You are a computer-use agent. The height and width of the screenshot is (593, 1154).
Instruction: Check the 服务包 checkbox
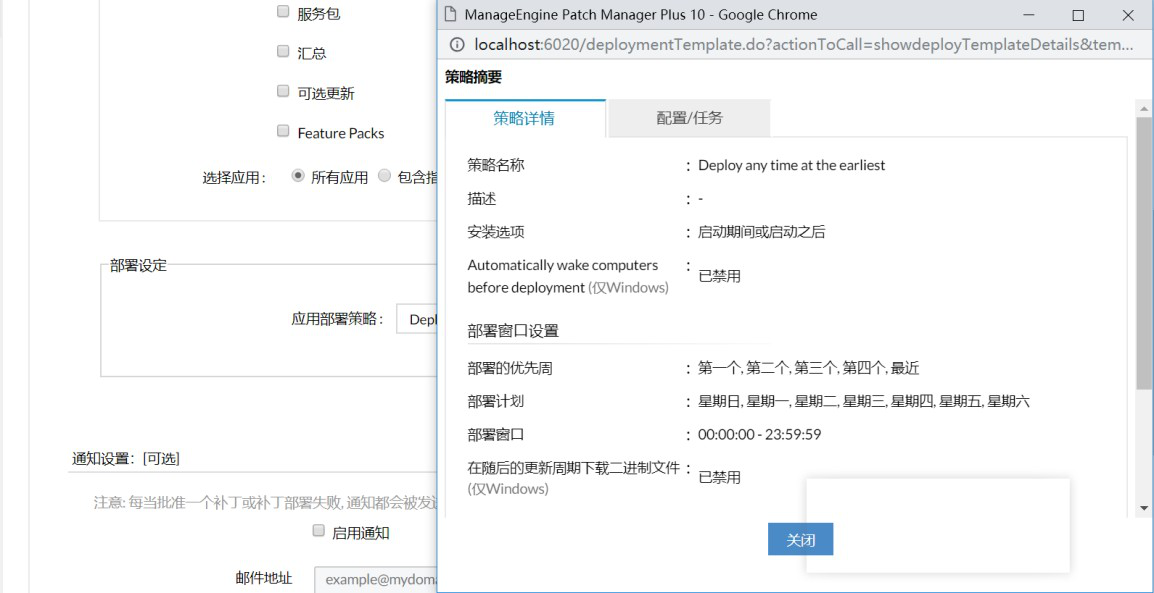pyautogui.click(x=283, y=12)
